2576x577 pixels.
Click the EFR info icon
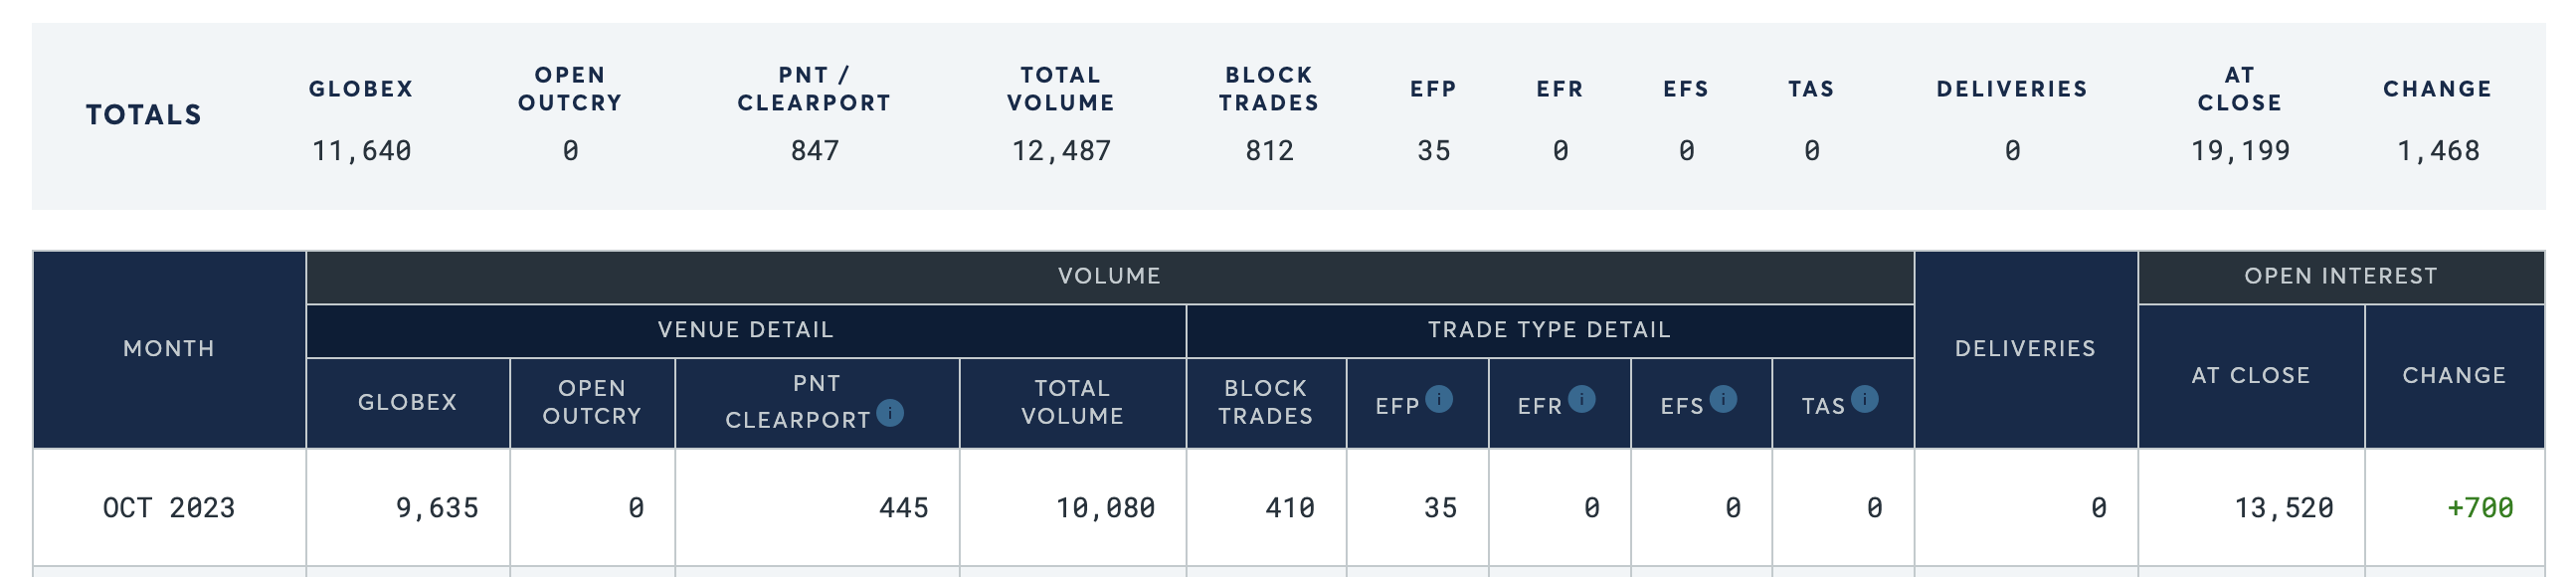coord(1581,399)
